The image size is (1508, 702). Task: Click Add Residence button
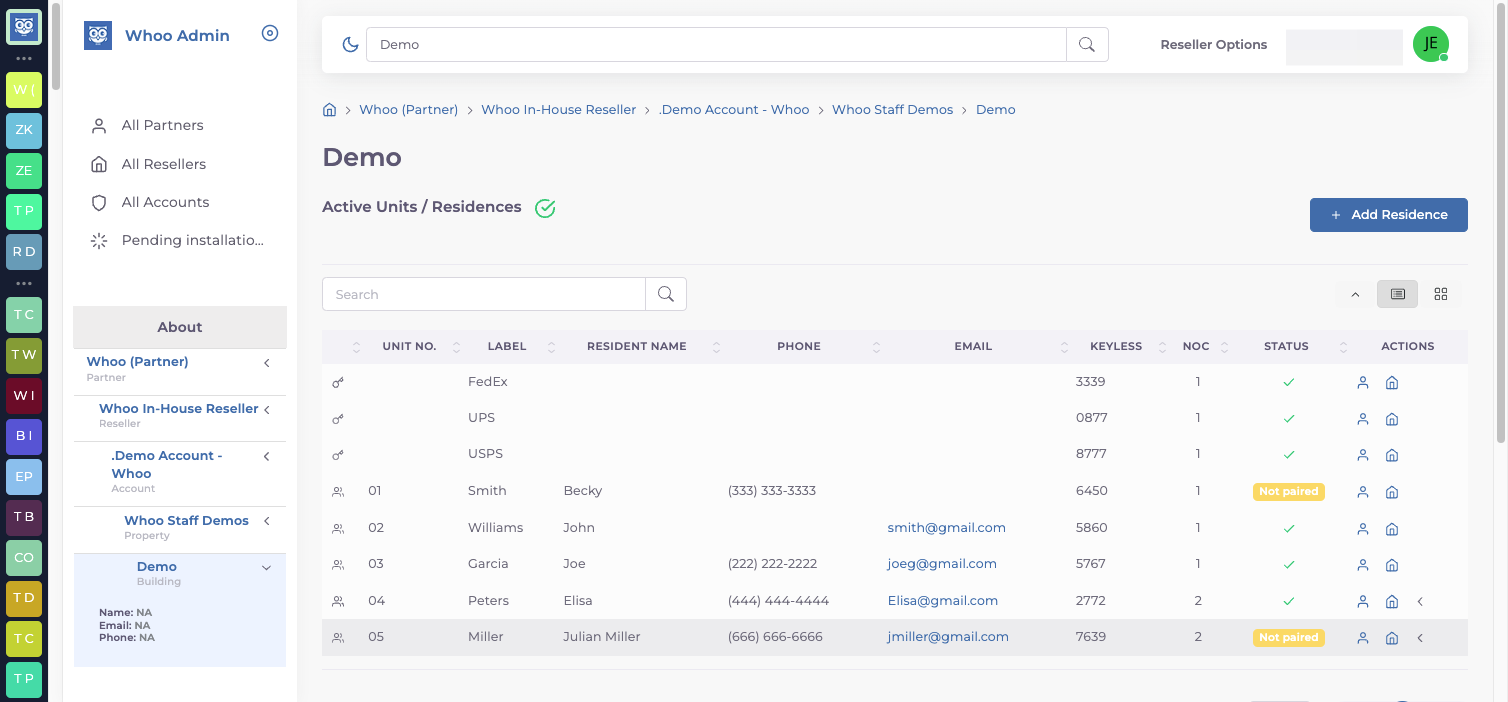click(x=1389, y=215)
